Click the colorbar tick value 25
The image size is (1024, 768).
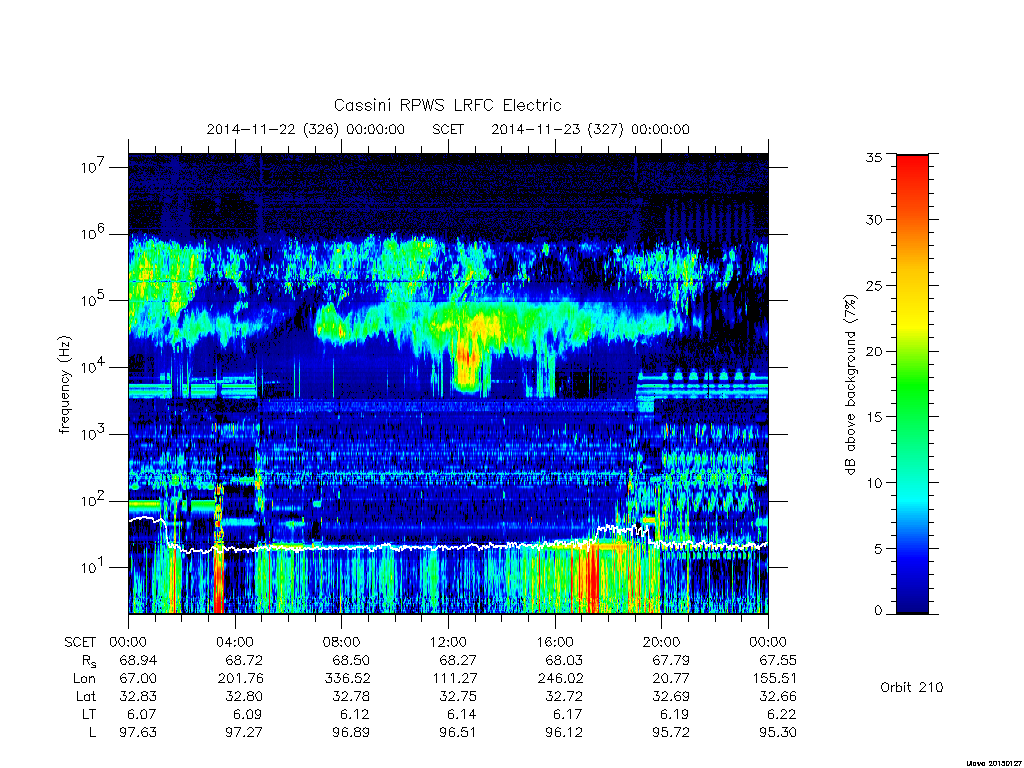click(x=874, y=286)
